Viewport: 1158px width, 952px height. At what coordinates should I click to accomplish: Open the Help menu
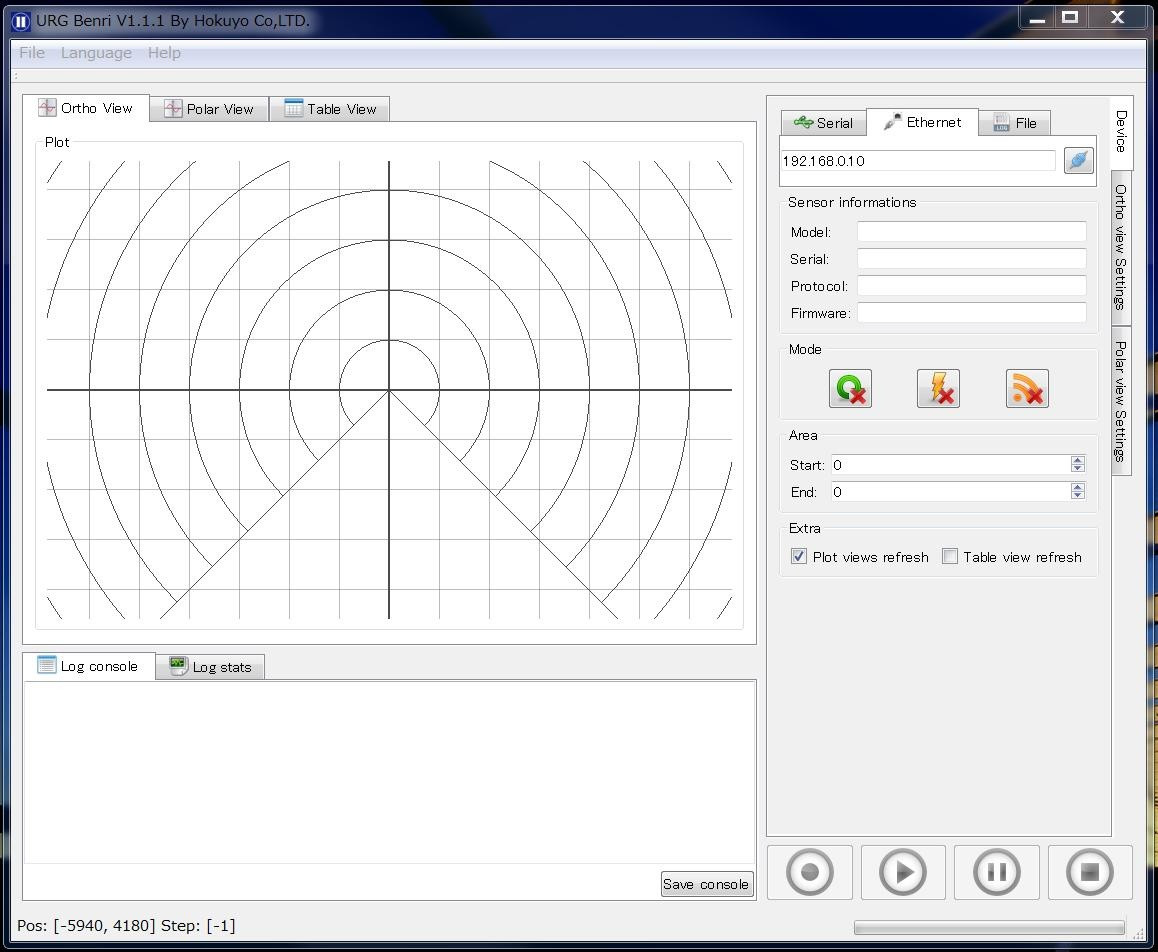pos(164,52)
